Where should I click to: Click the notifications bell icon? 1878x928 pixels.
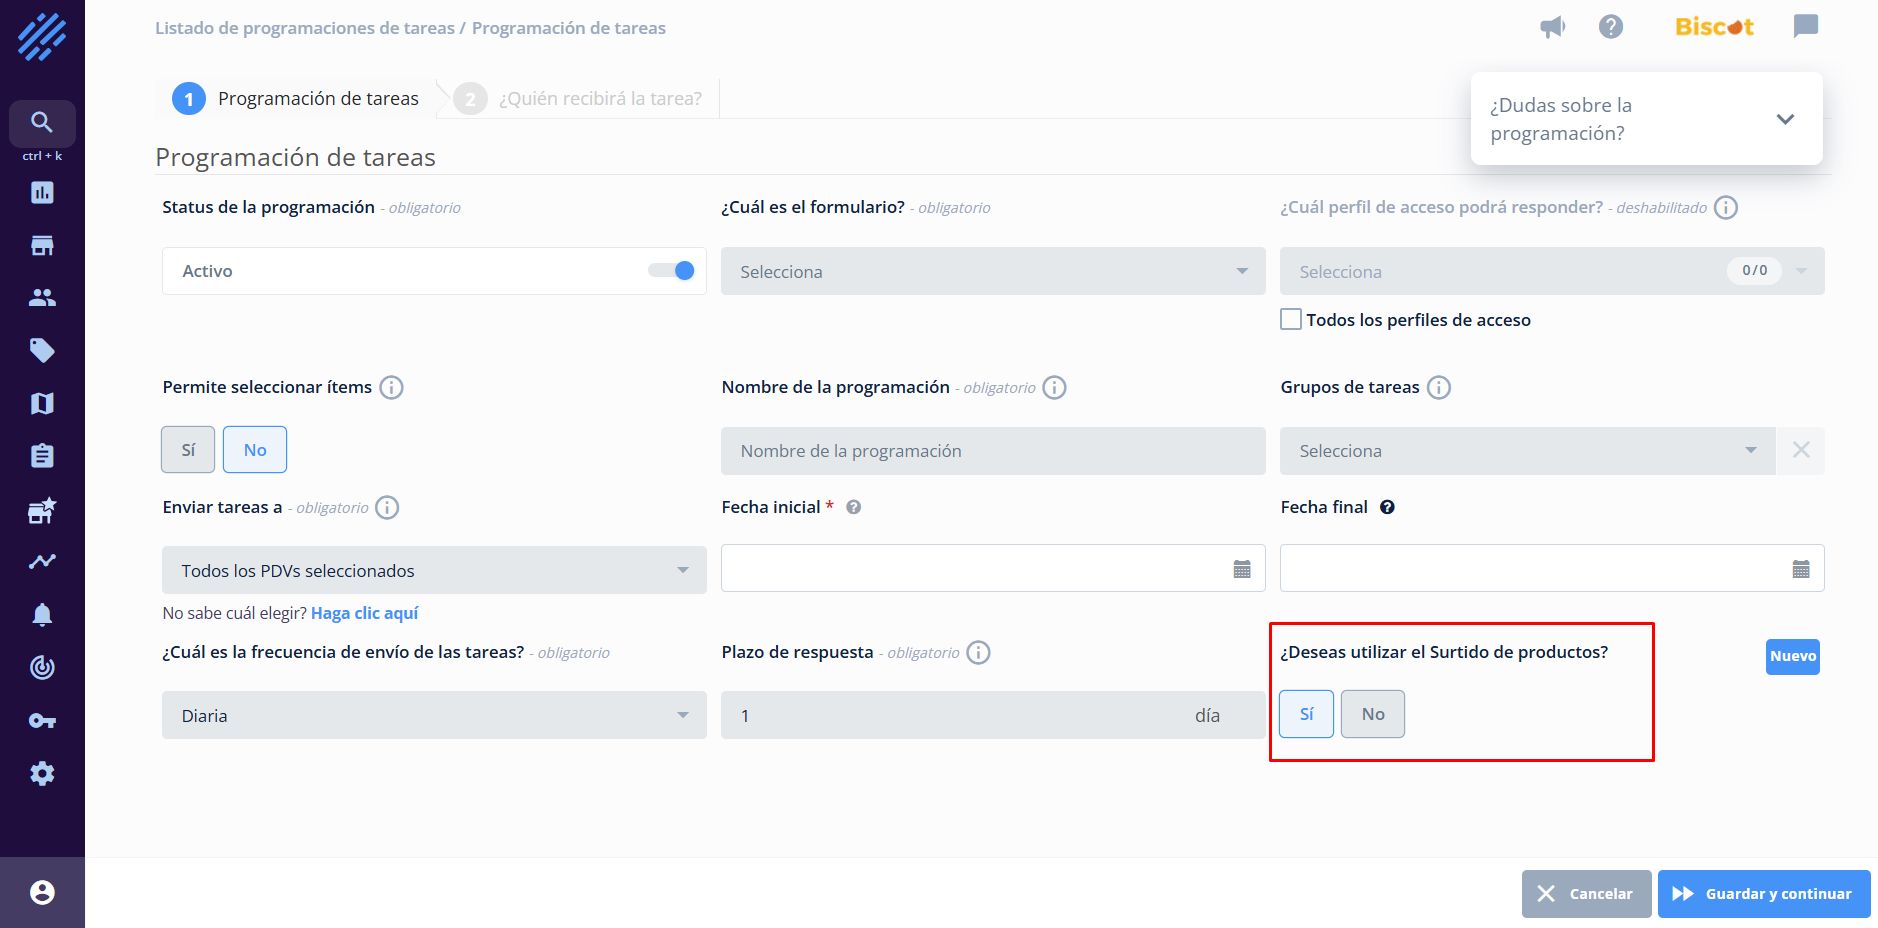(42, 614)
